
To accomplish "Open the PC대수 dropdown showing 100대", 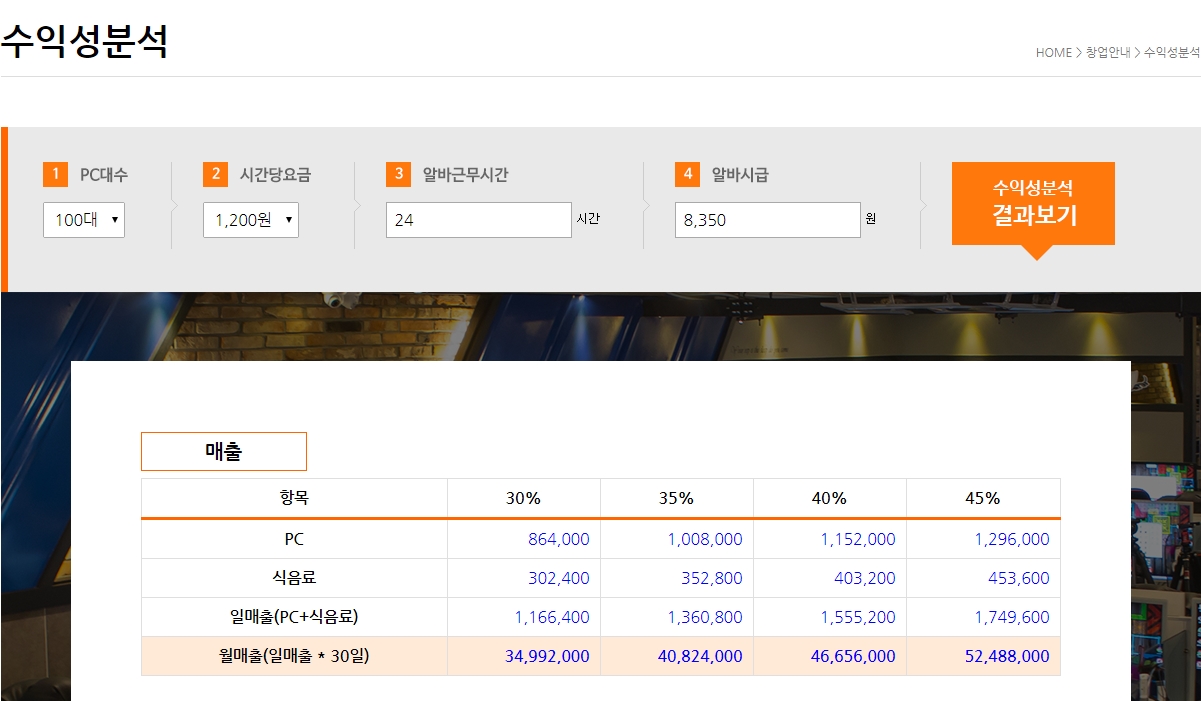I will 84,220.
